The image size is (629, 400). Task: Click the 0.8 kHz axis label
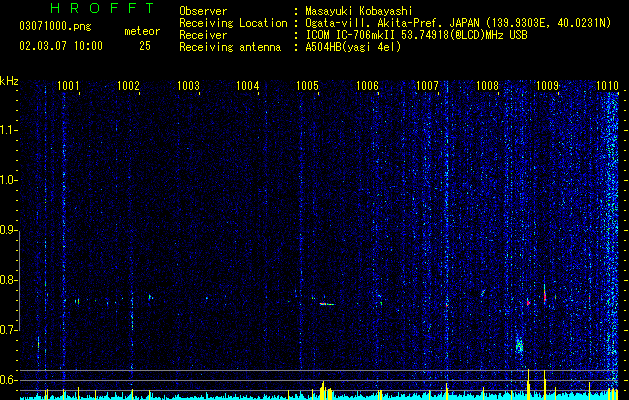tap(8, 280)
